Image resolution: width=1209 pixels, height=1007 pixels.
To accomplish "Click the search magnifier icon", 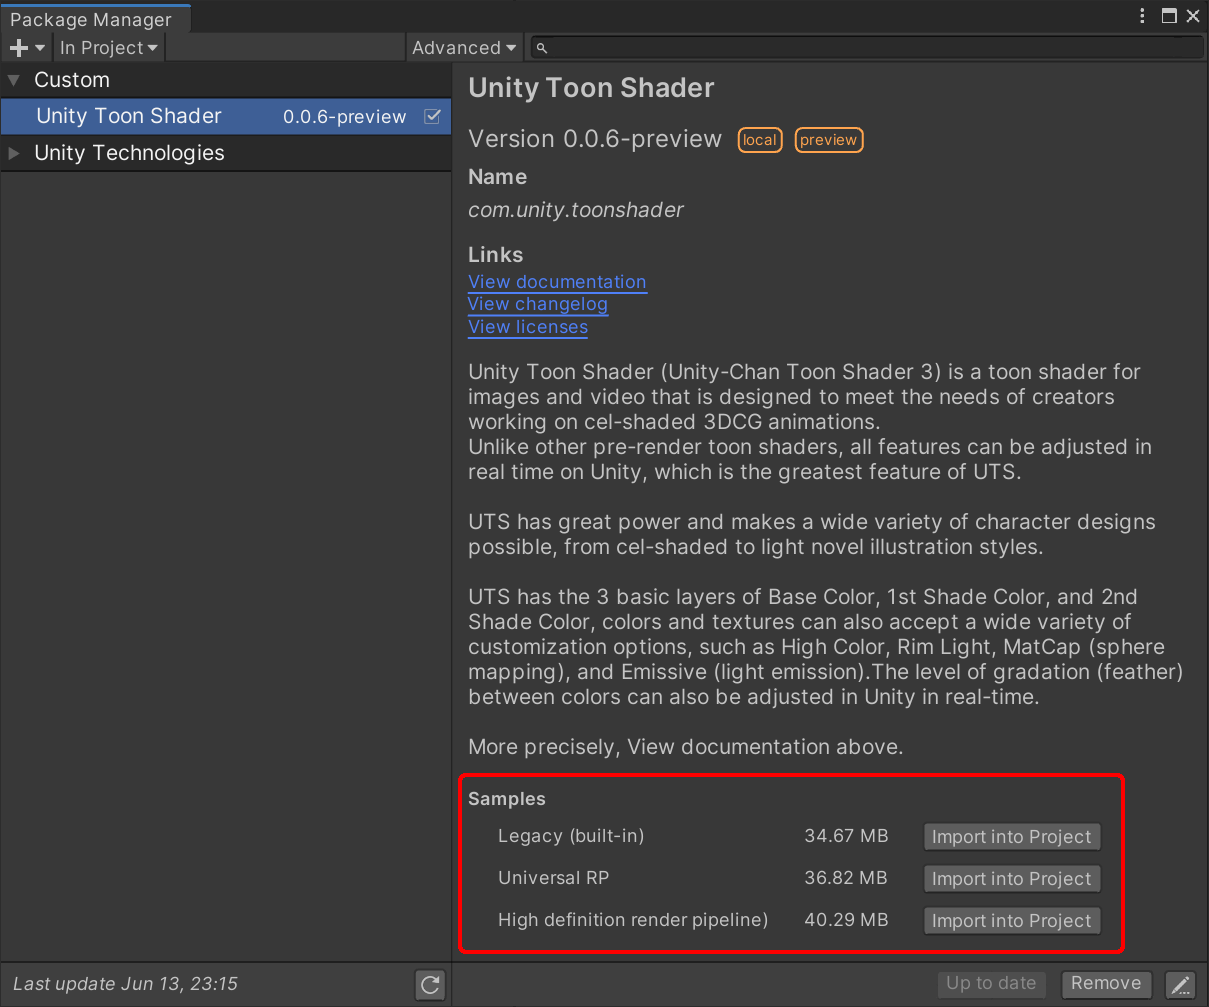I will click(541, 48).
